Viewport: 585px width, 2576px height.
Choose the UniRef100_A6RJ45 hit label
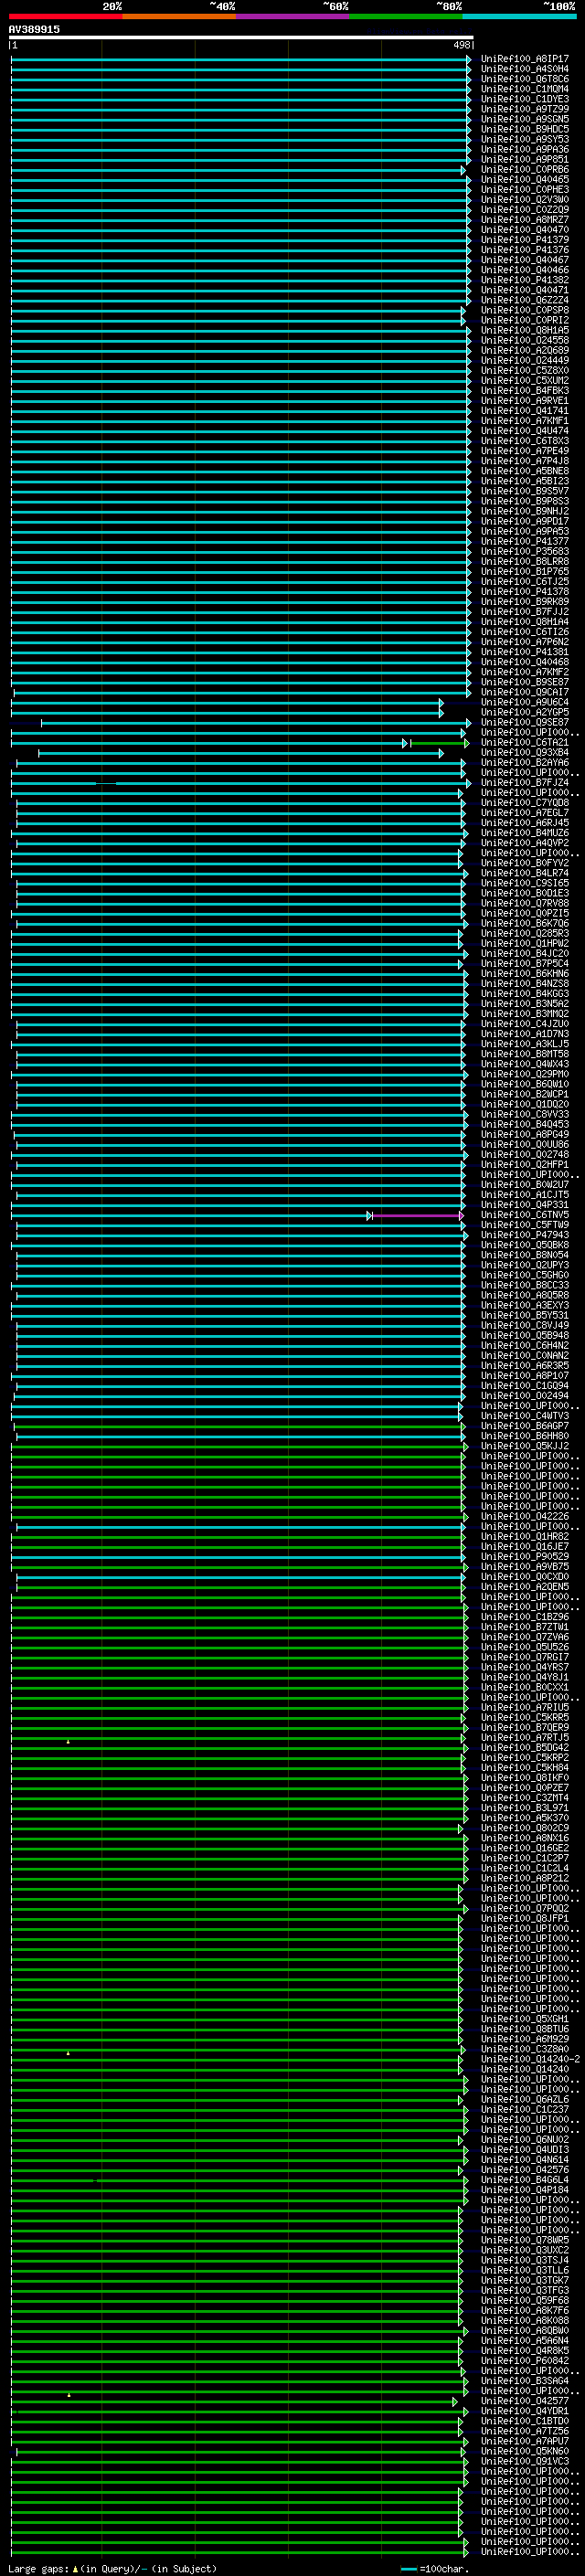point(525,823)
